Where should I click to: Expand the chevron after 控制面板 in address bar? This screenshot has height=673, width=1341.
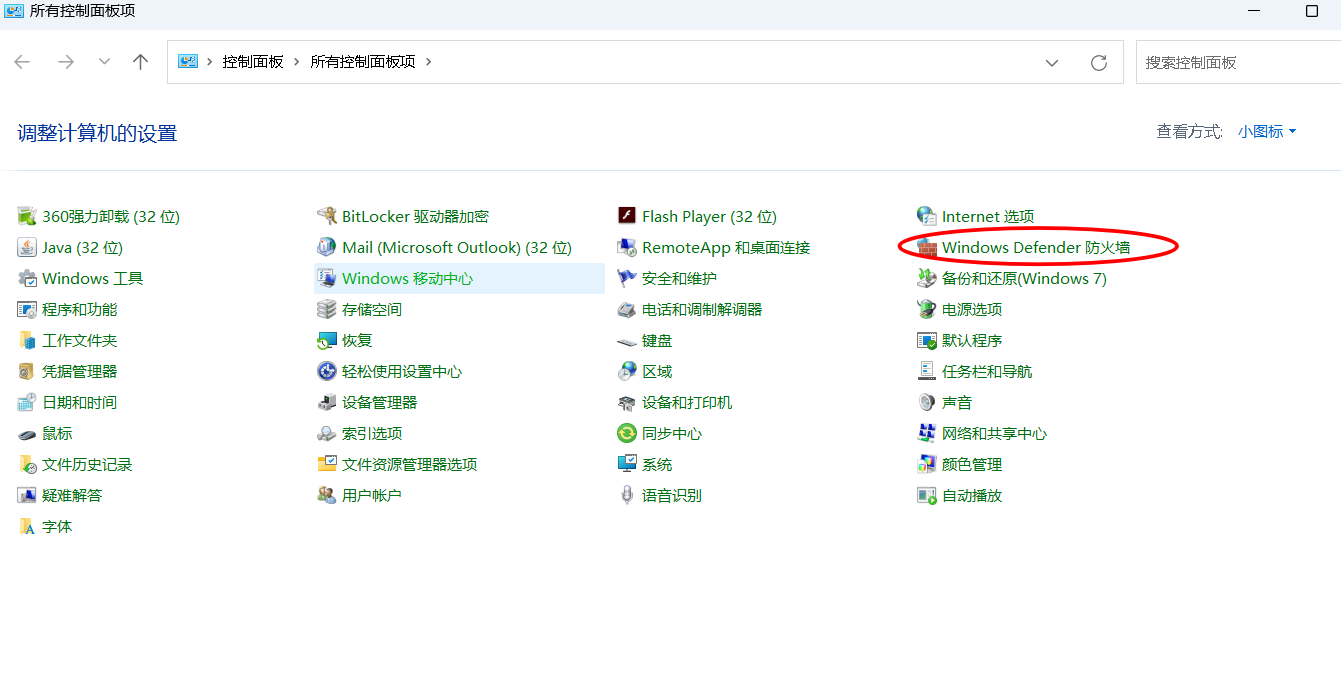(x=295, y=62)
